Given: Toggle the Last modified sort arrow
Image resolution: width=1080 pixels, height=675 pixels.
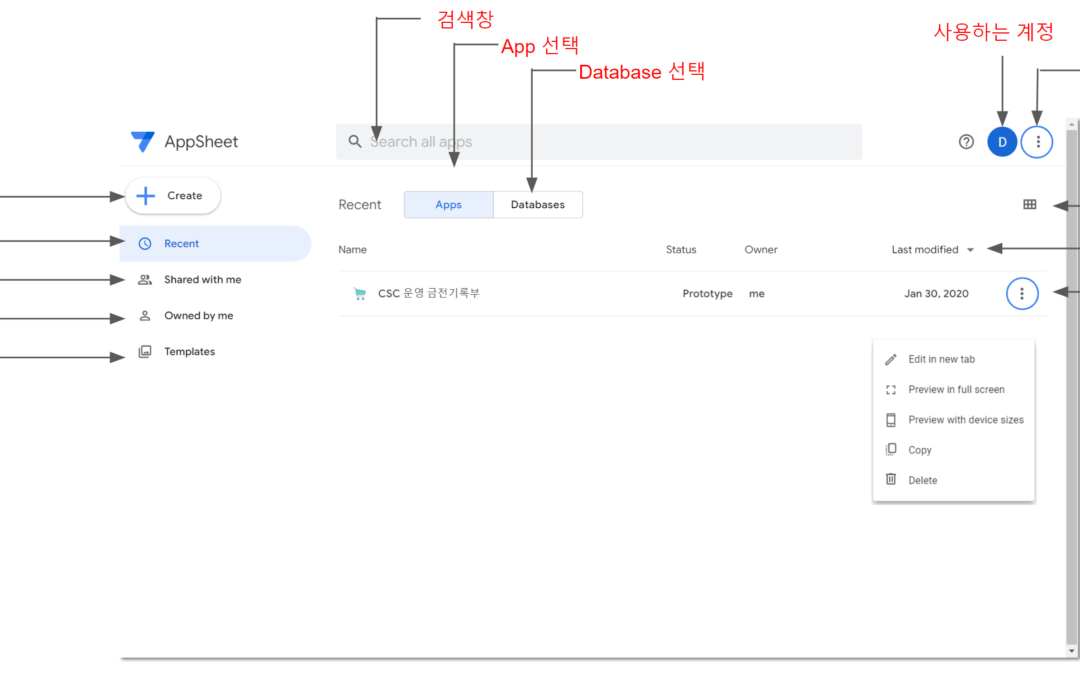Looking at the screenshot, I should tap(970, 250).
